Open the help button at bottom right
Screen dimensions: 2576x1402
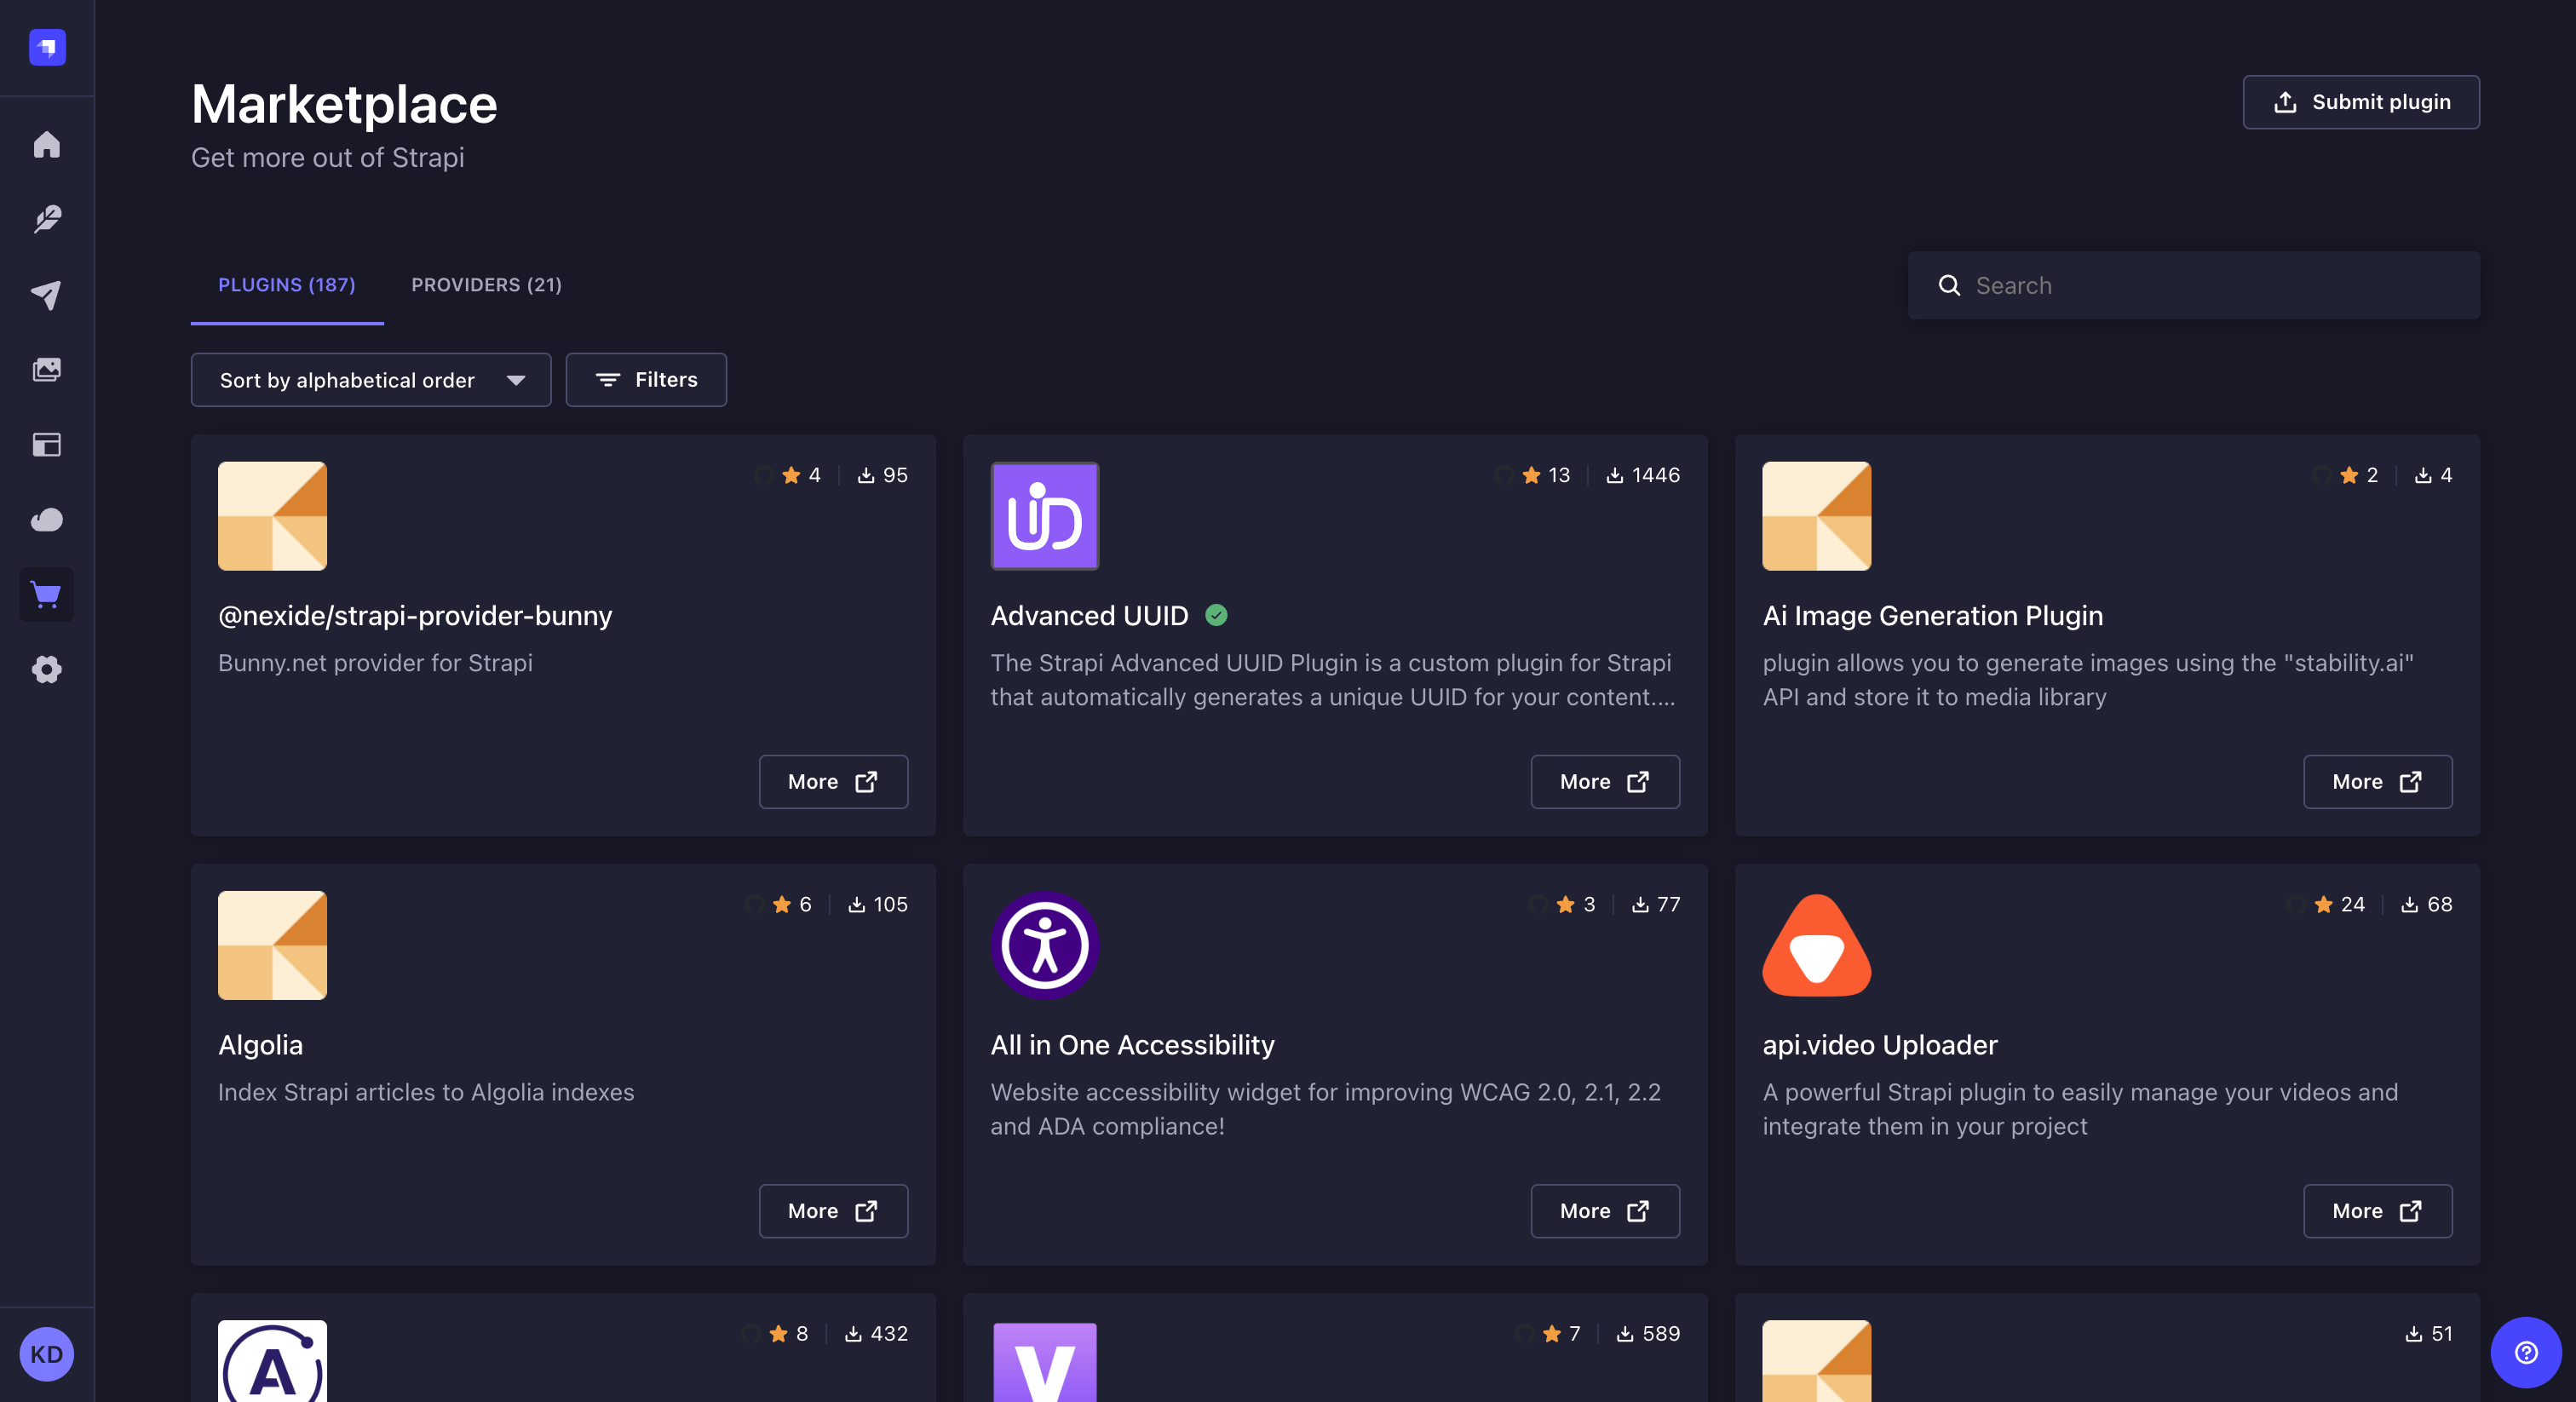click(x=2524, y=1354)
